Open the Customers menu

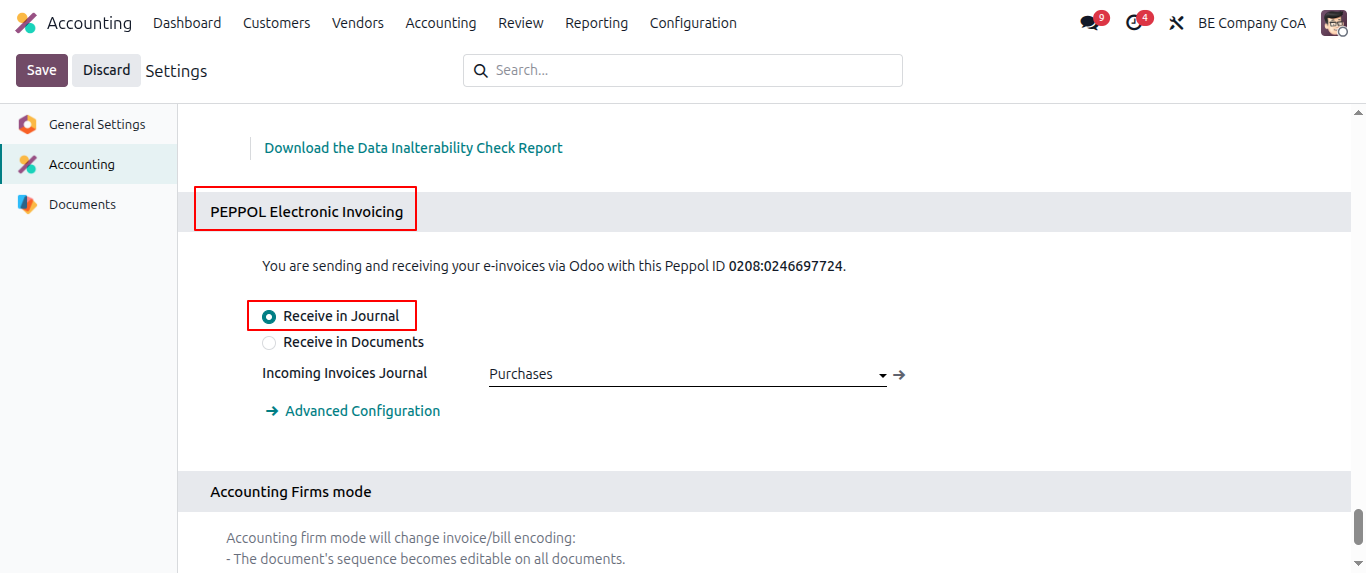point(276,23)
